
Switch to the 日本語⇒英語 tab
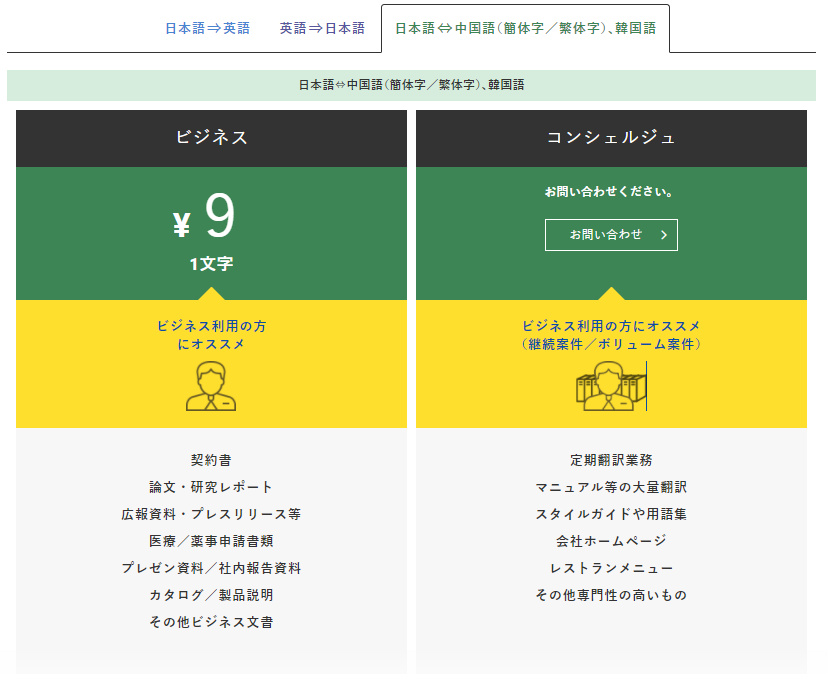[207, 28]
